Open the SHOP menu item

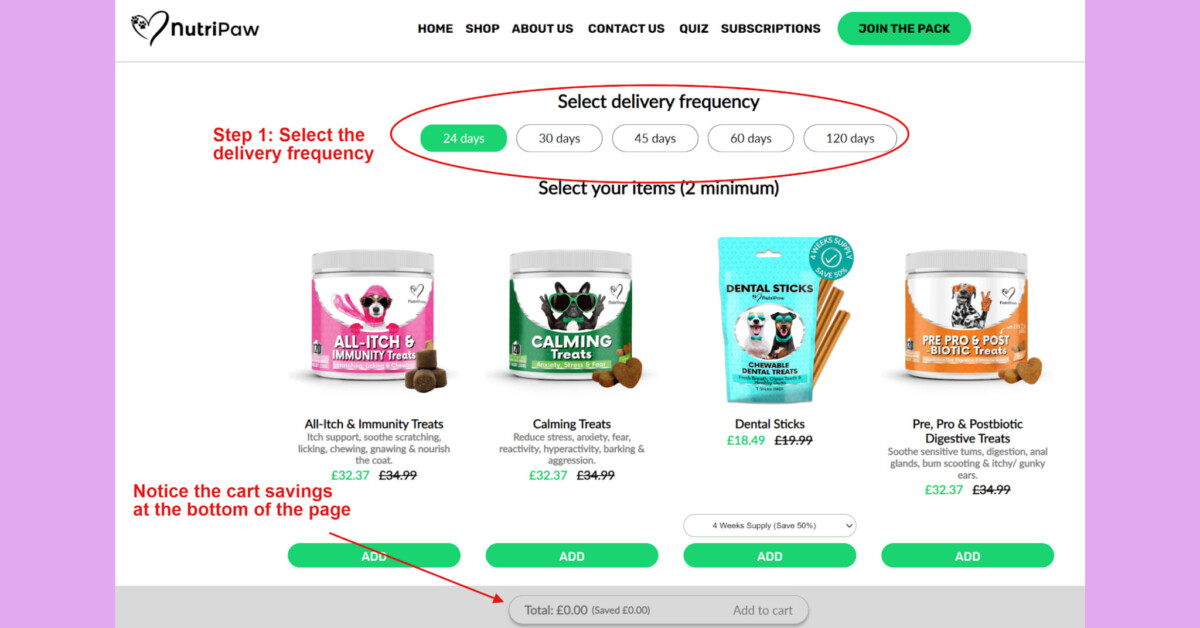482,29
